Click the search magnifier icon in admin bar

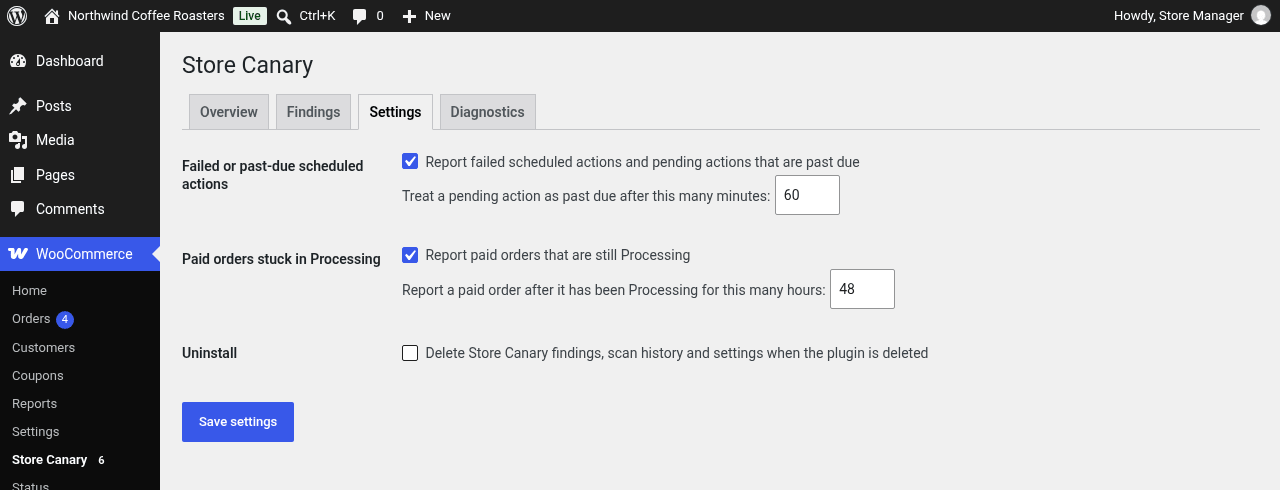point(284,16)
